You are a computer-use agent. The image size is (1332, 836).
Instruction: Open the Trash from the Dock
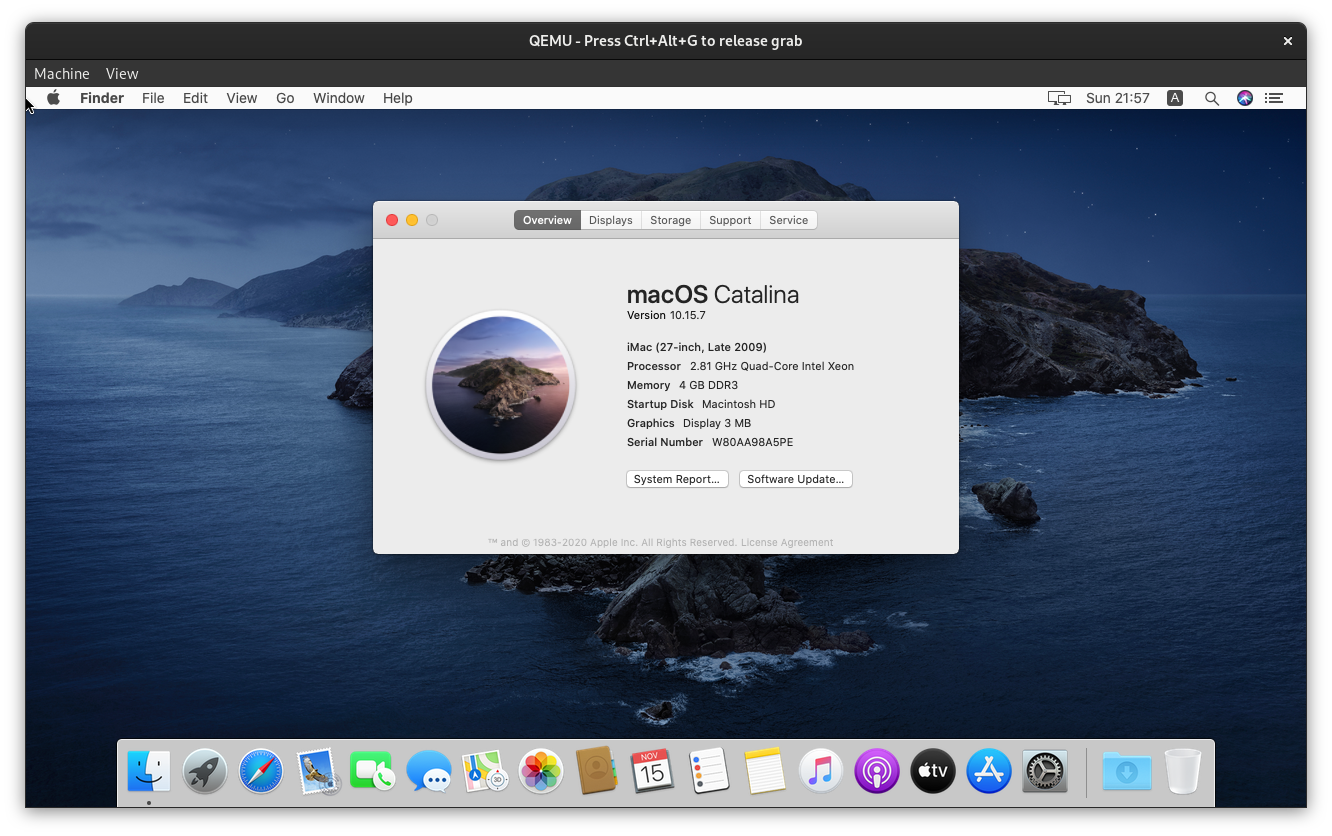click(1183, 771)
